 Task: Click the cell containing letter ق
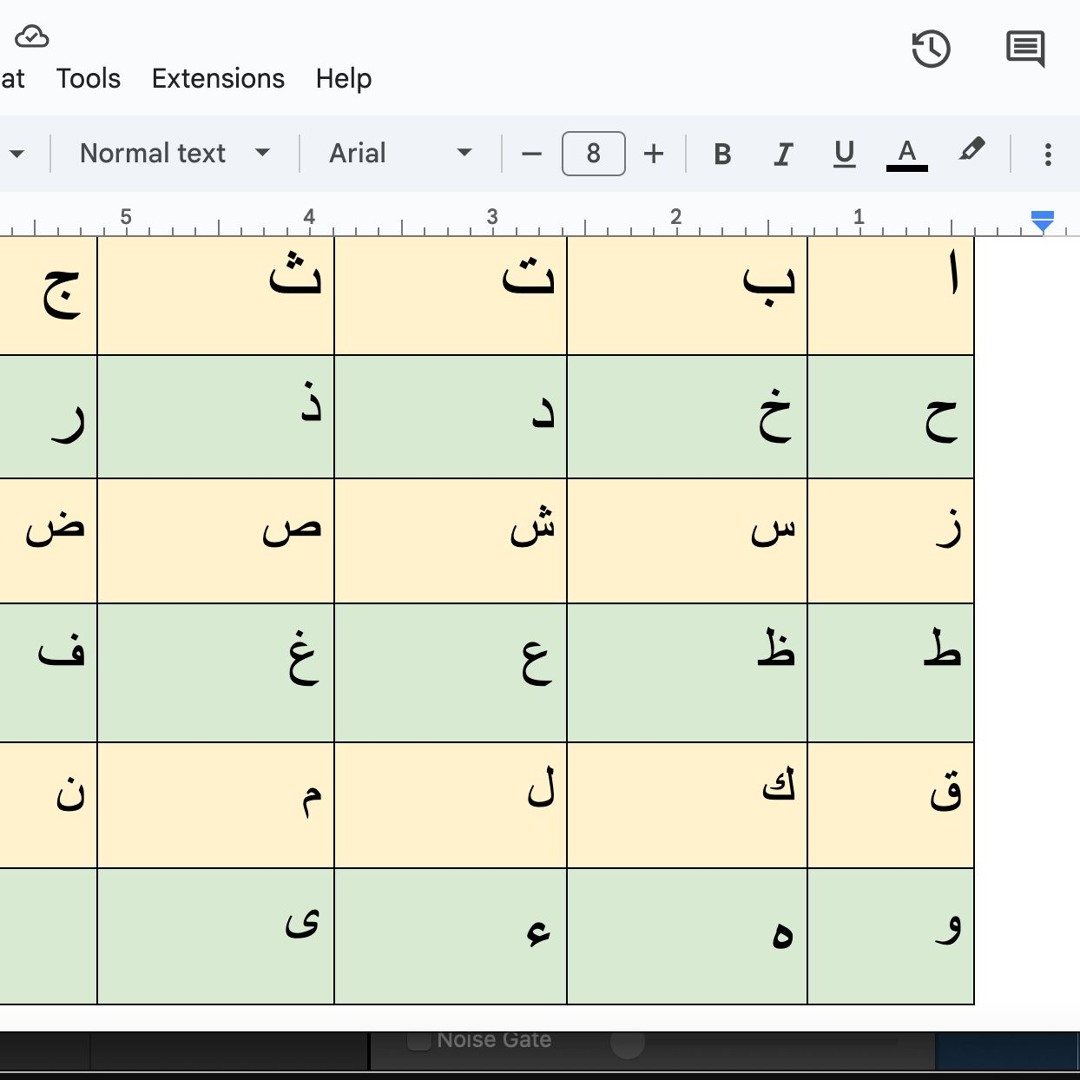pyautogui.click(x=891, y=805)
